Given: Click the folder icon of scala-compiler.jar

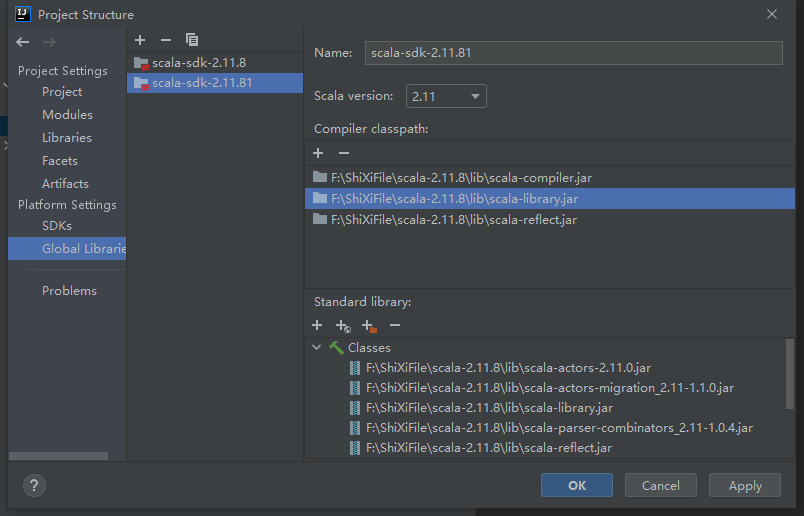Looking at the screenshot, I should pyautogui.click(x=320, y=177).
